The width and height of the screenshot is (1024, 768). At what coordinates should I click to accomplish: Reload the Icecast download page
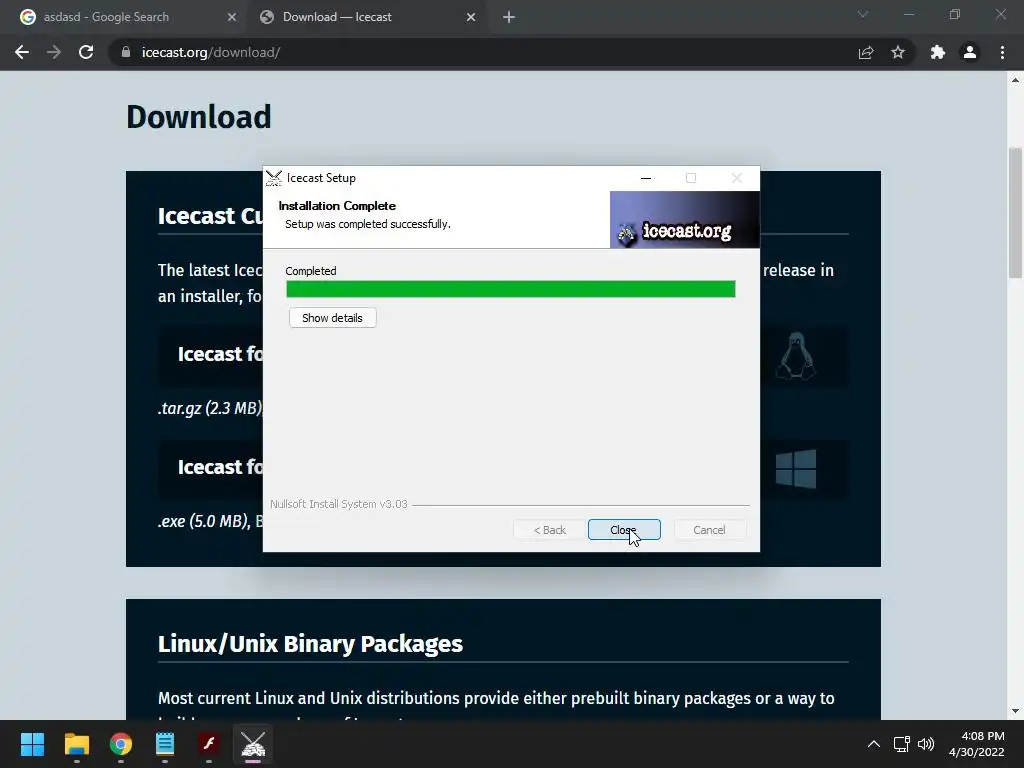tap(86, 52)
